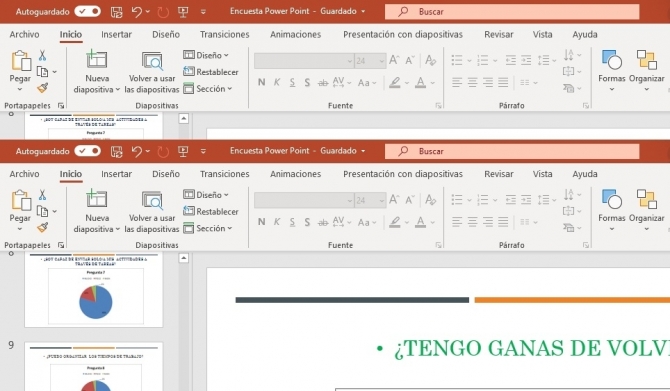This screenshot has width=670, height=391.
Task: Toggle italic K button in upper window
Action: [277, 82]
